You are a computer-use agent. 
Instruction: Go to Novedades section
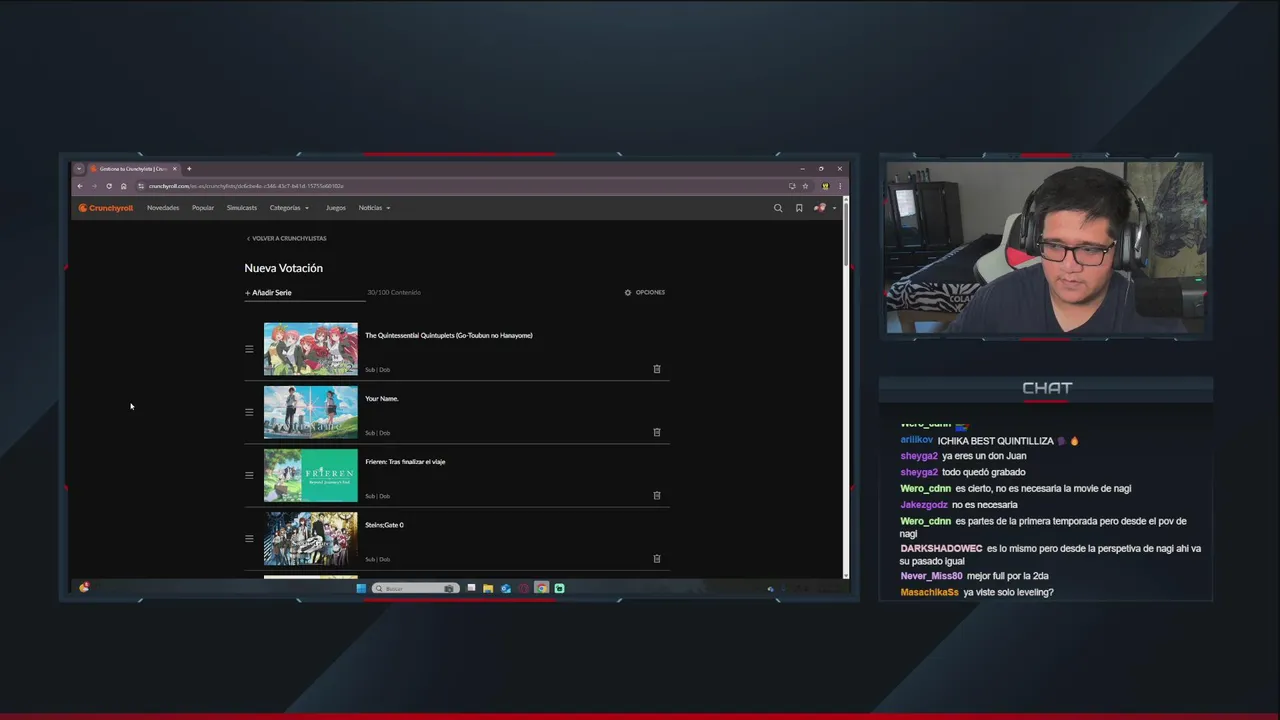point(163,208)
